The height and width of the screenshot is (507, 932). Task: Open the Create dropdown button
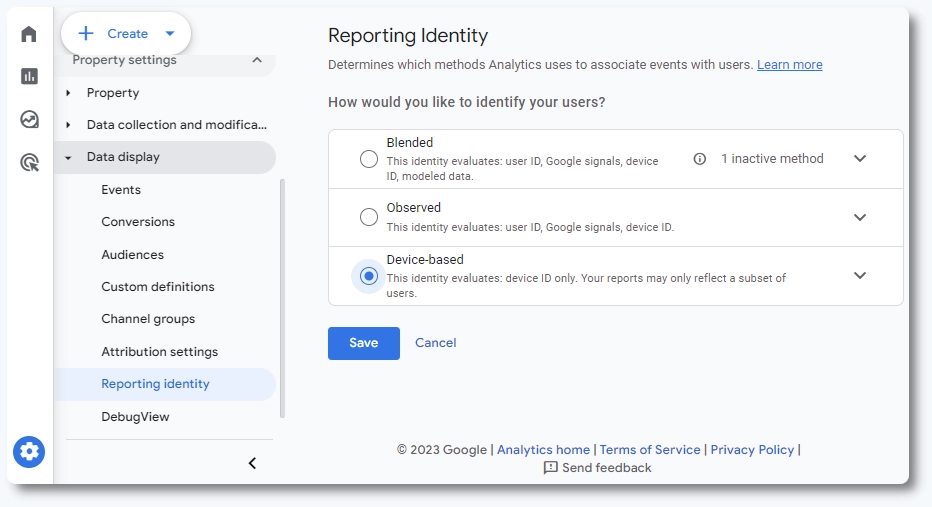coord(126,34)
